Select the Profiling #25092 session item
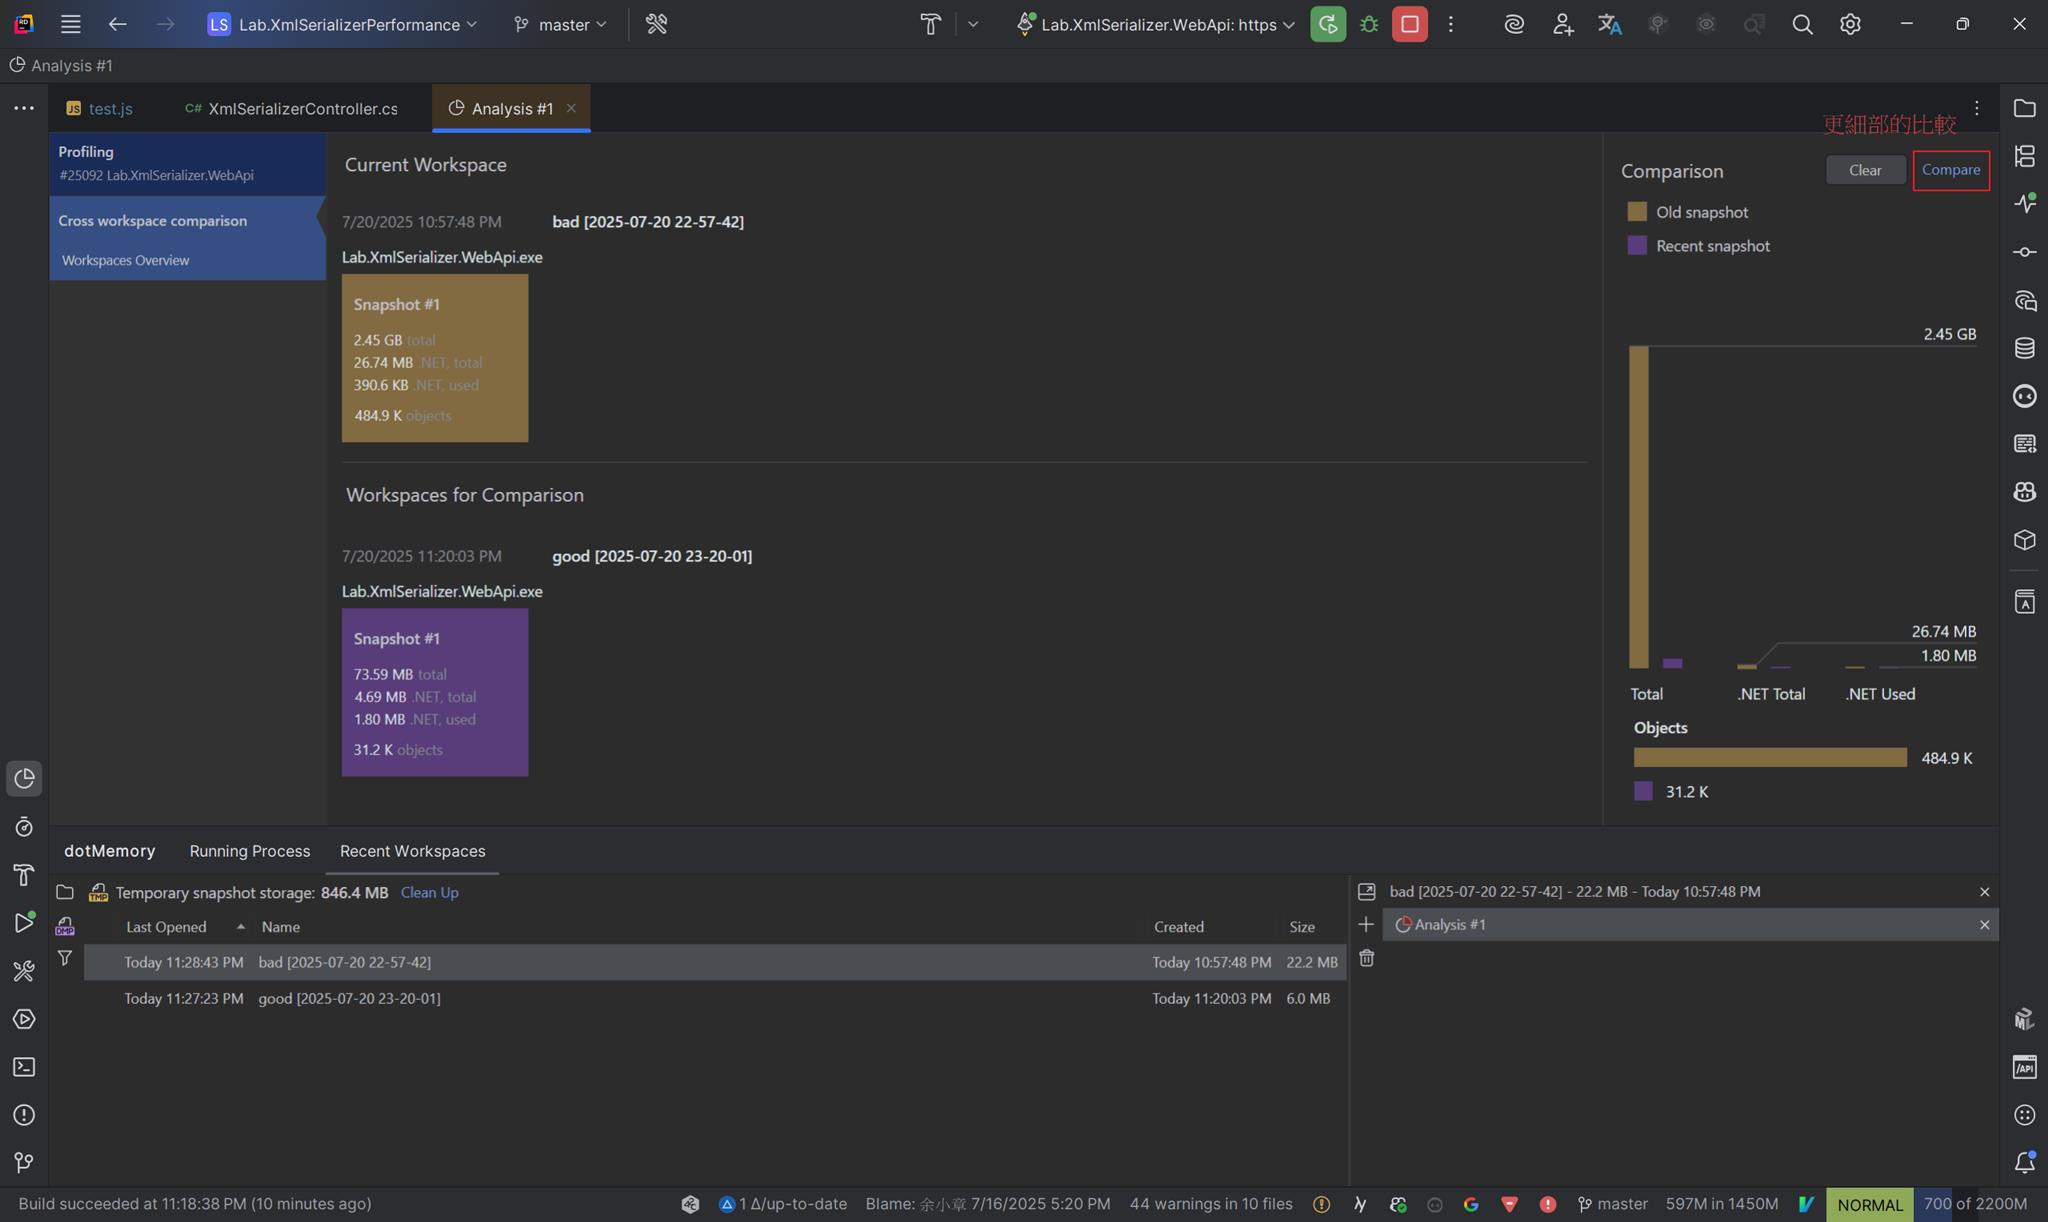Viewport: 2048px width, 1222px height. pyautogui.click(x=187, y=163)
